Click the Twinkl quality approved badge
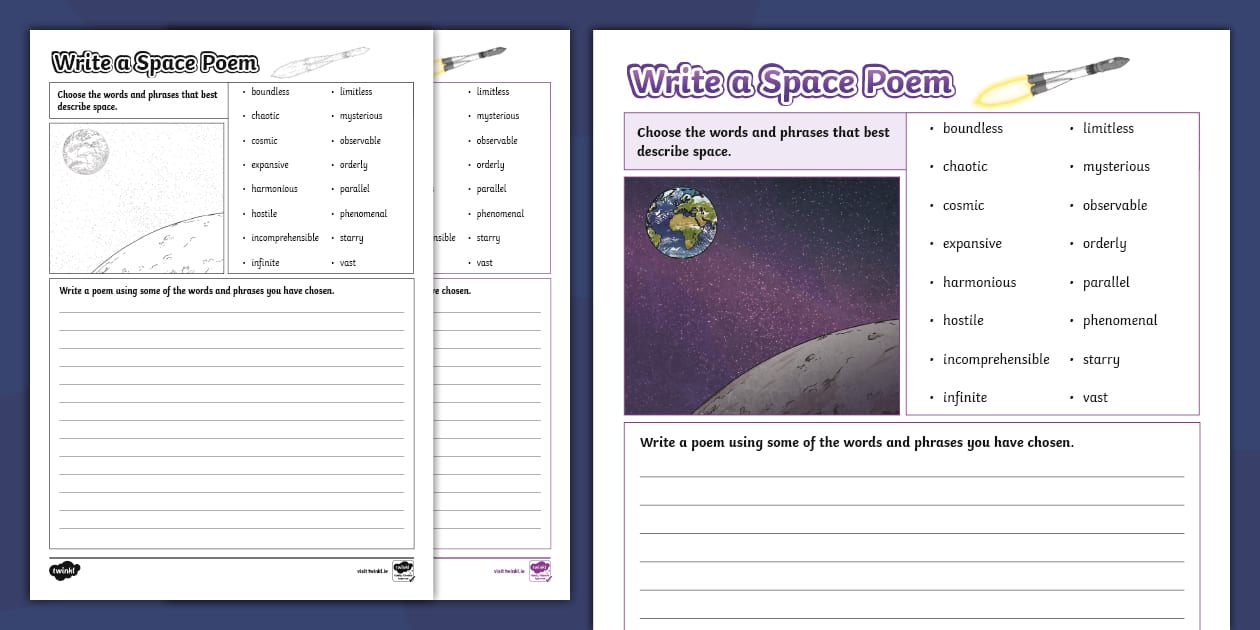Viewport: 1260px width, 630px height. coord(403,571)
